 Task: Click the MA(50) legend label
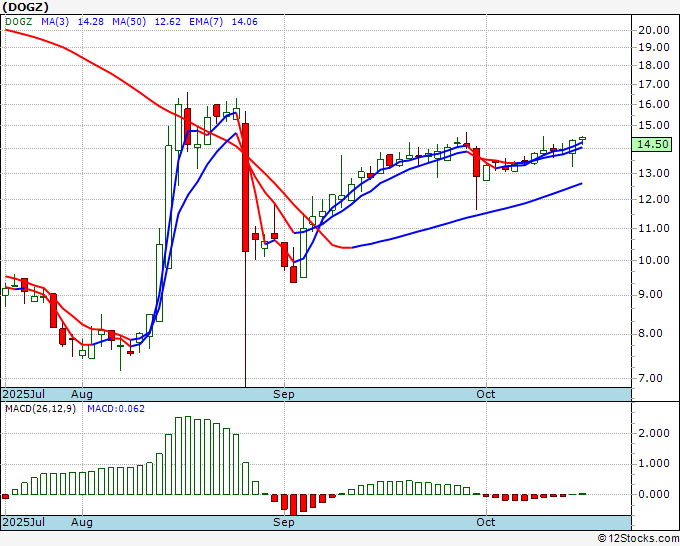pos(129,22)
